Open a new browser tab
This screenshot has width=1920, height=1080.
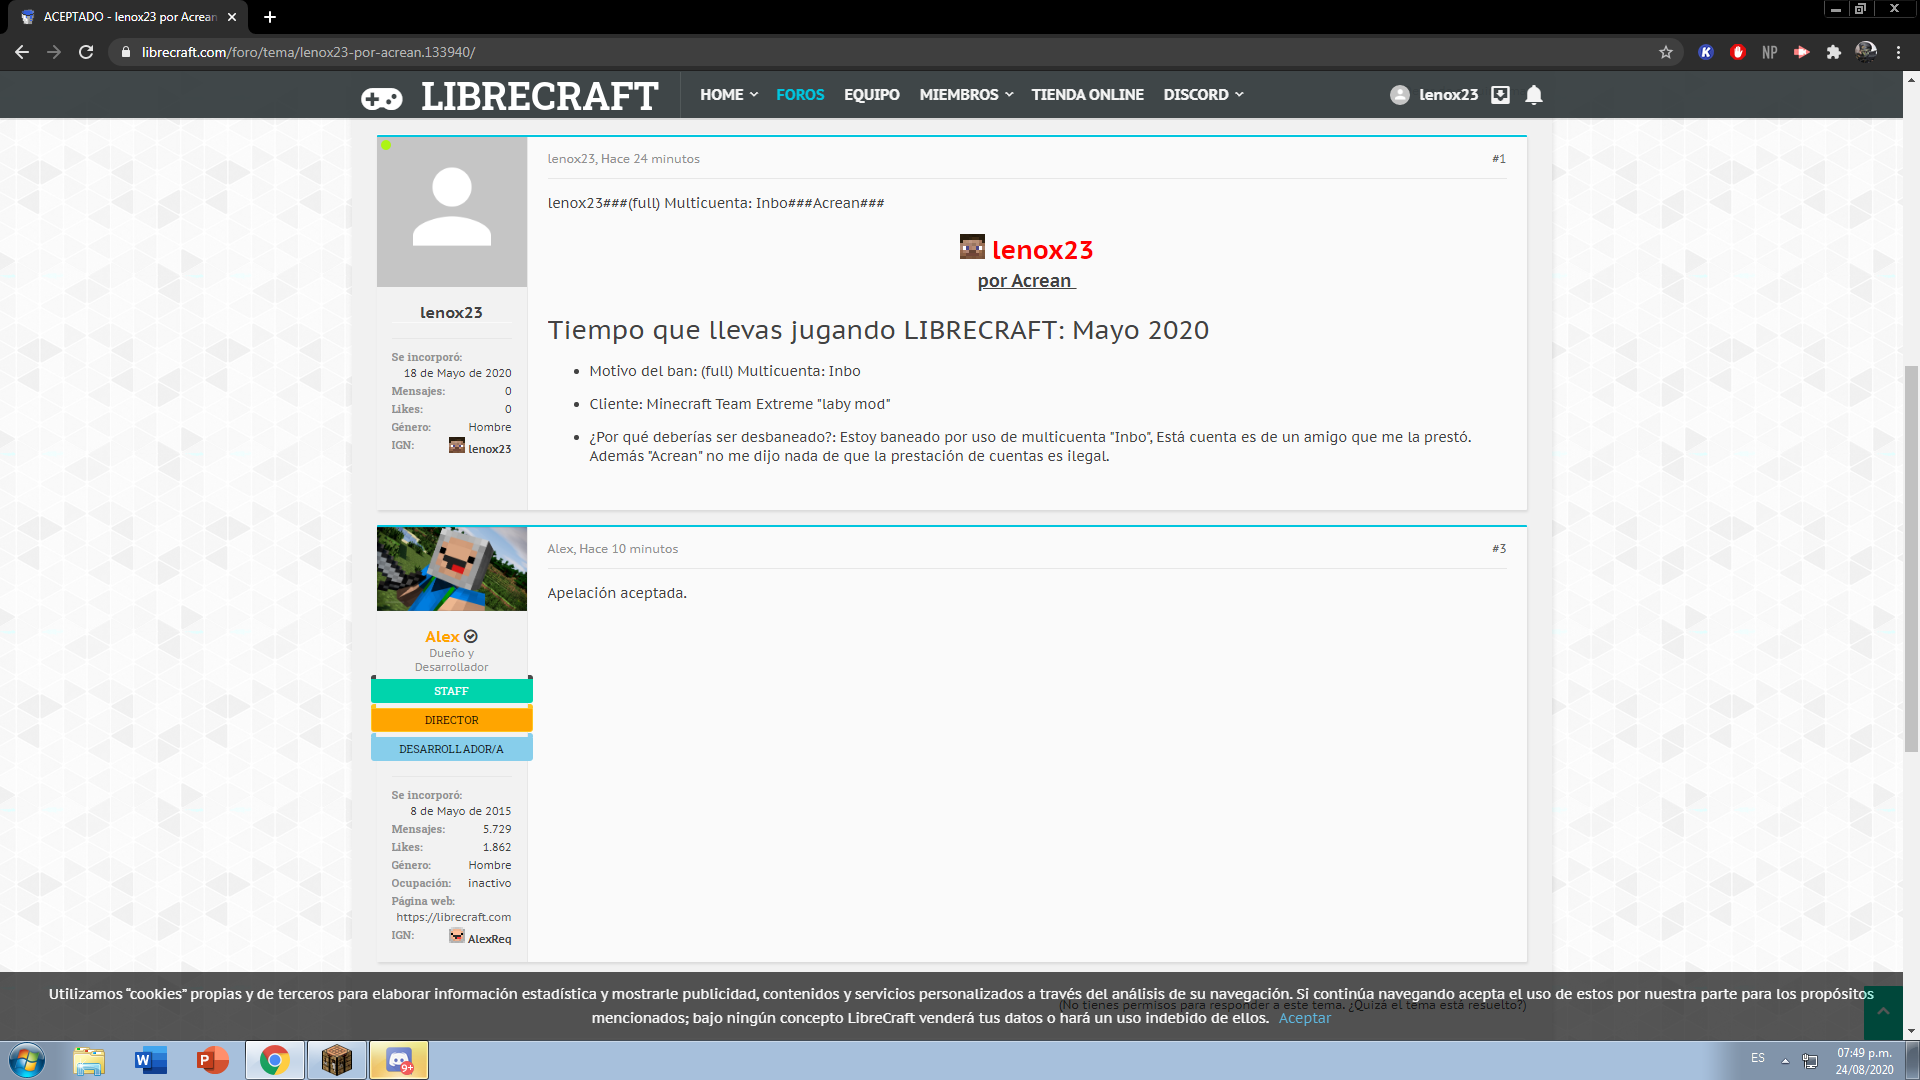click(x=270, y=17)
